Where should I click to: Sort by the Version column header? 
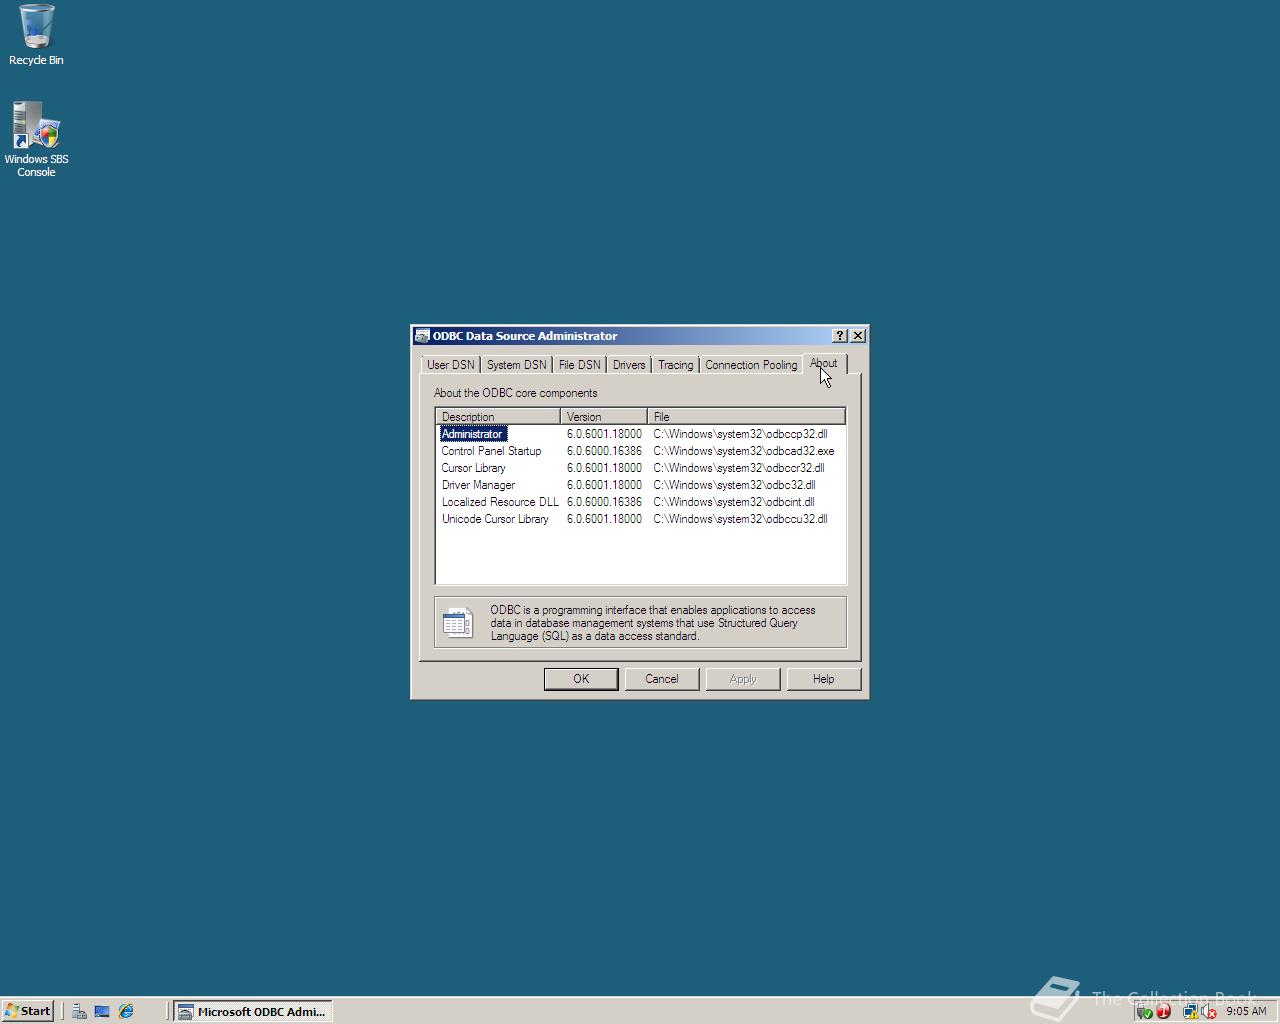point(604,416)
